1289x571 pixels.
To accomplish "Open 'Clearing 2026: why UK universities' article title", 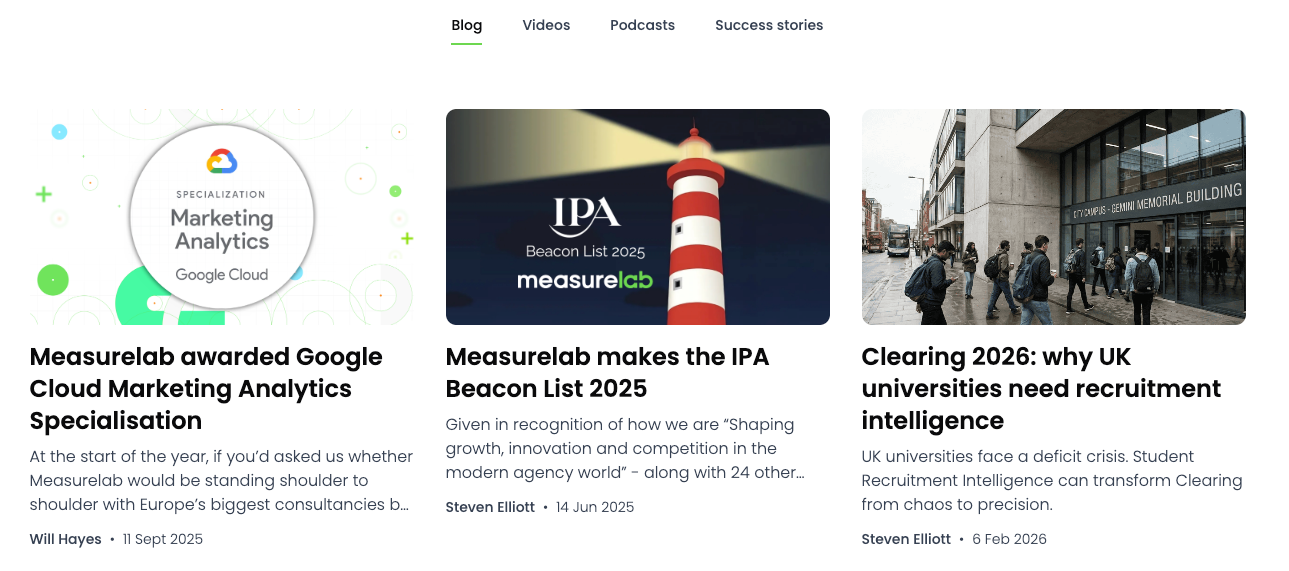I will 1041,388.
